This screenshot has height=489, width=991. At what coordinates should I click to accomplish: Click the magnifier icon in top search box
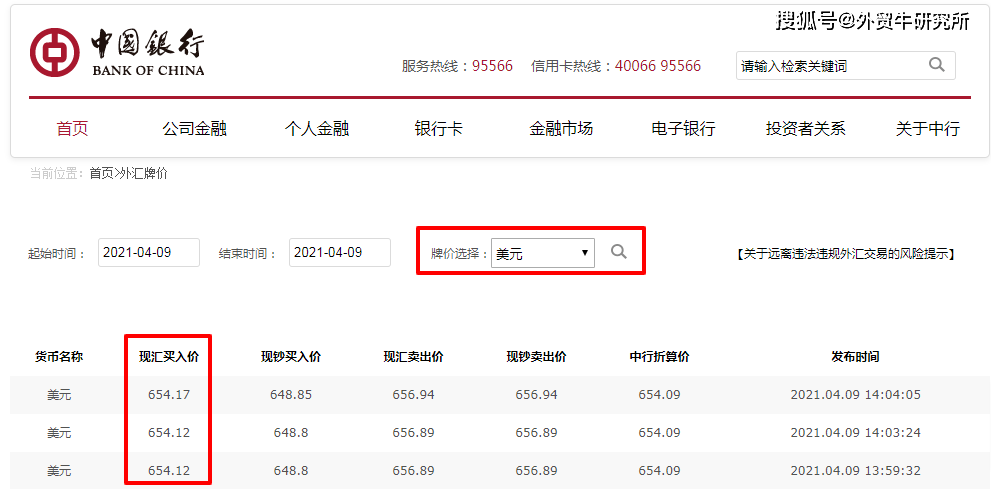click(x=936, y=65)
